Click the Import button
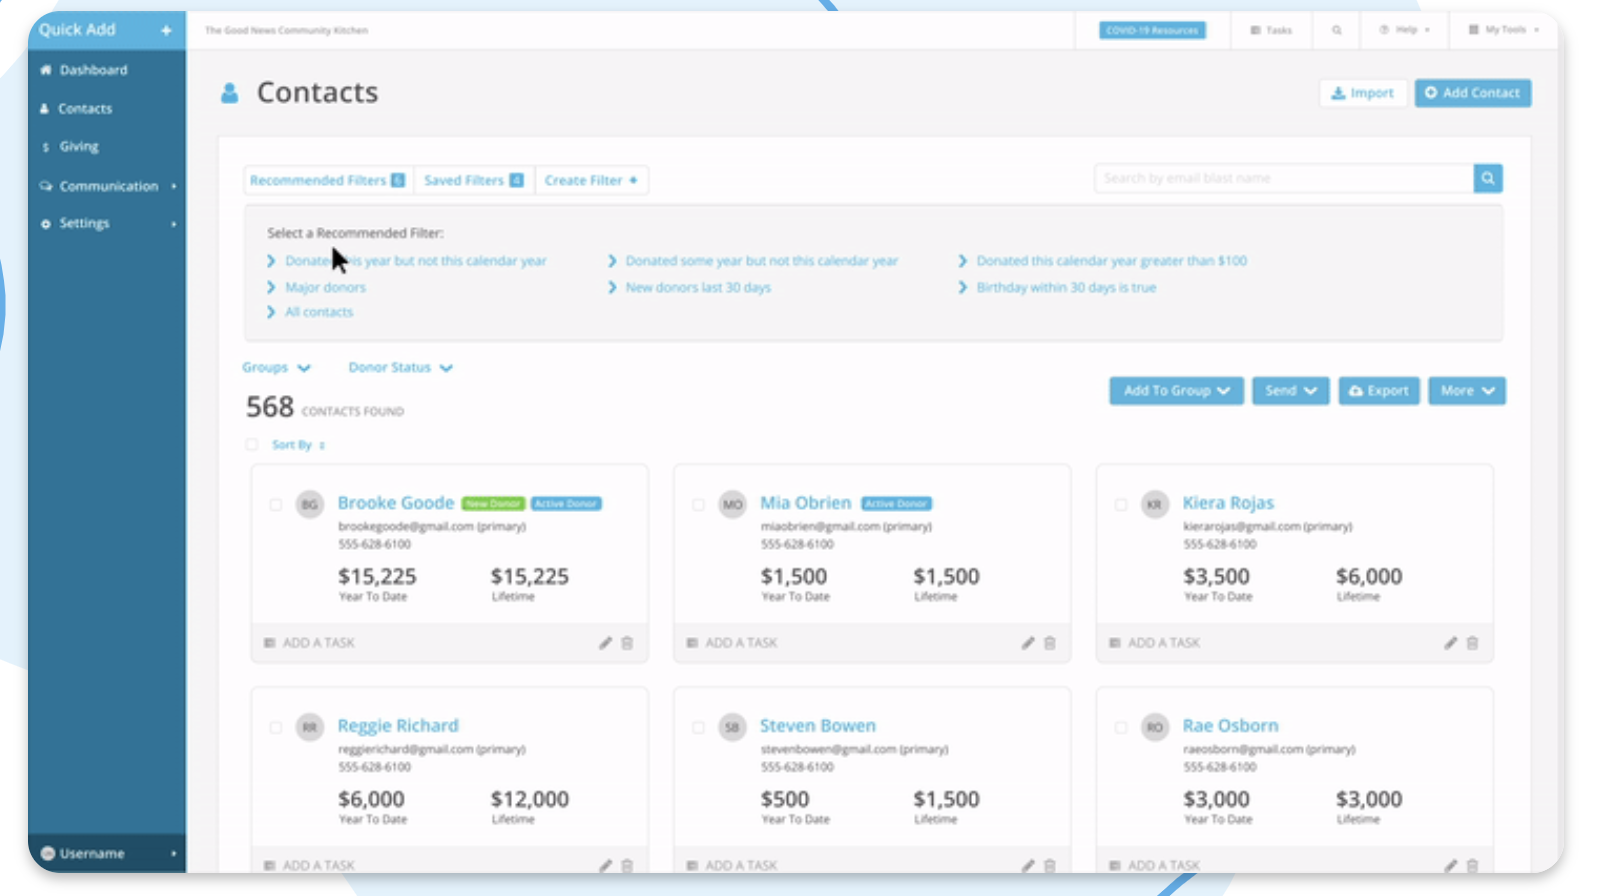 [x=1363, y=93]
